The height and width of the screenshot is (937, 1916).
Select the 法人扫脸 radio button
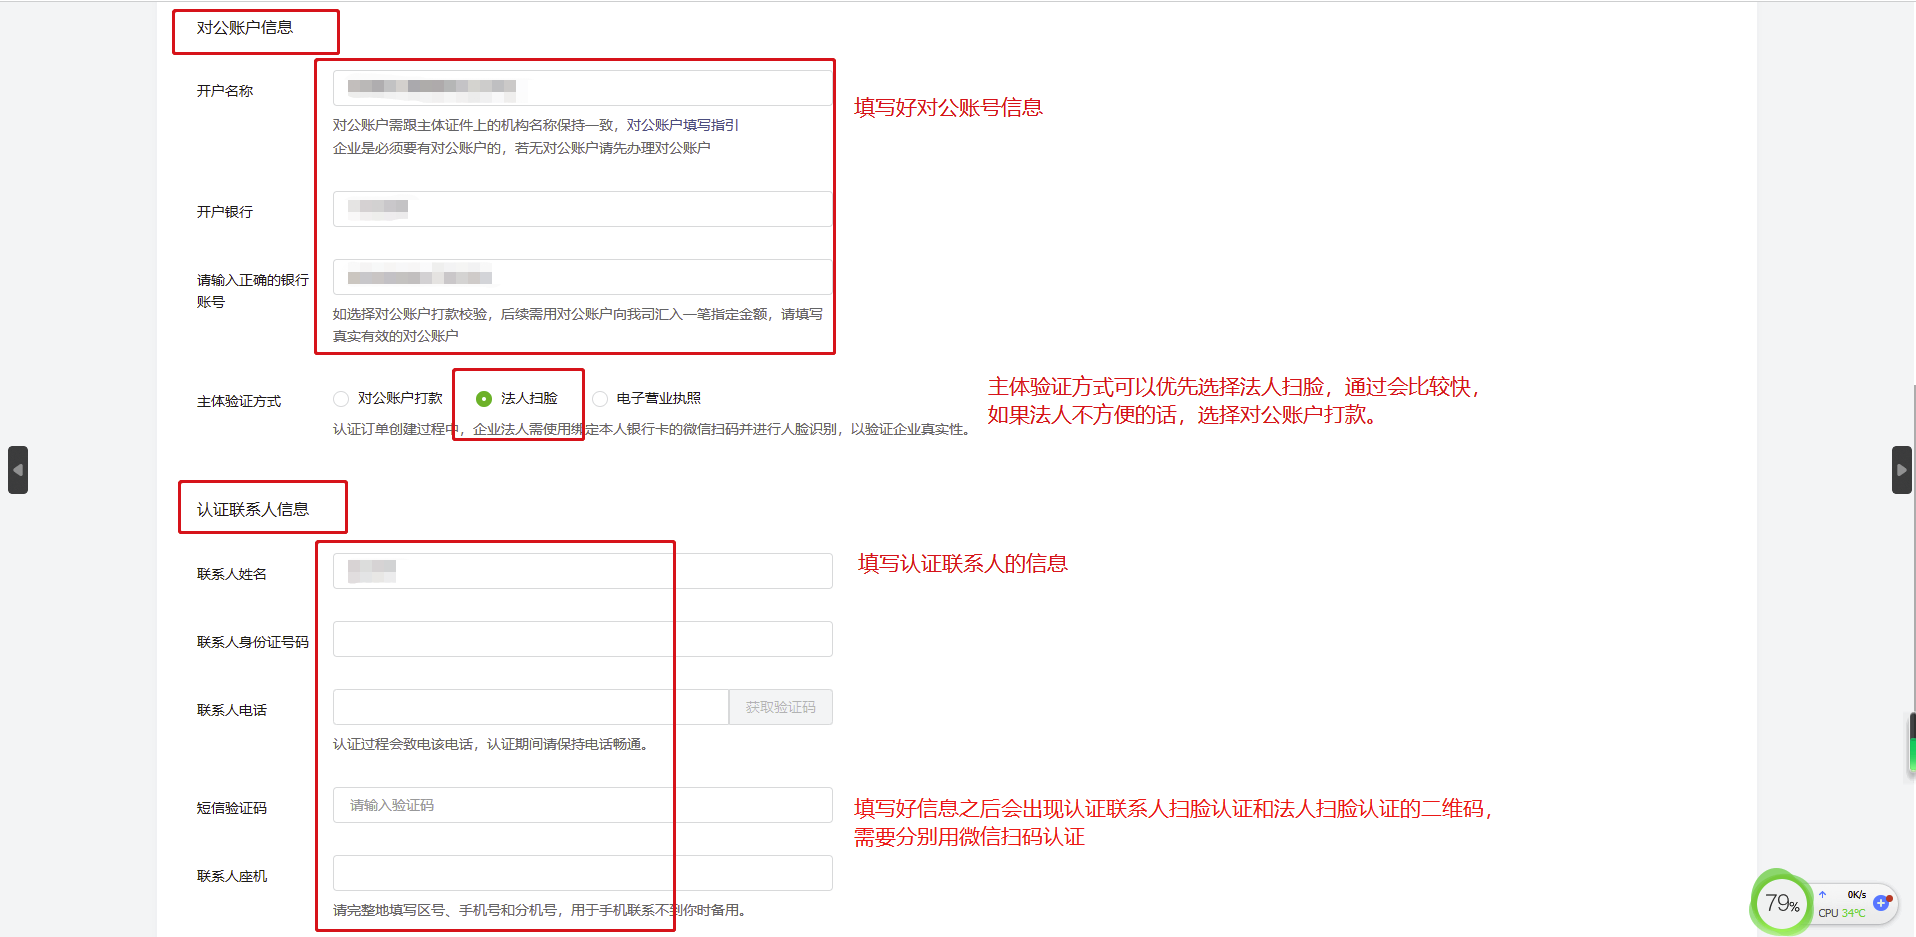point(484,399)
